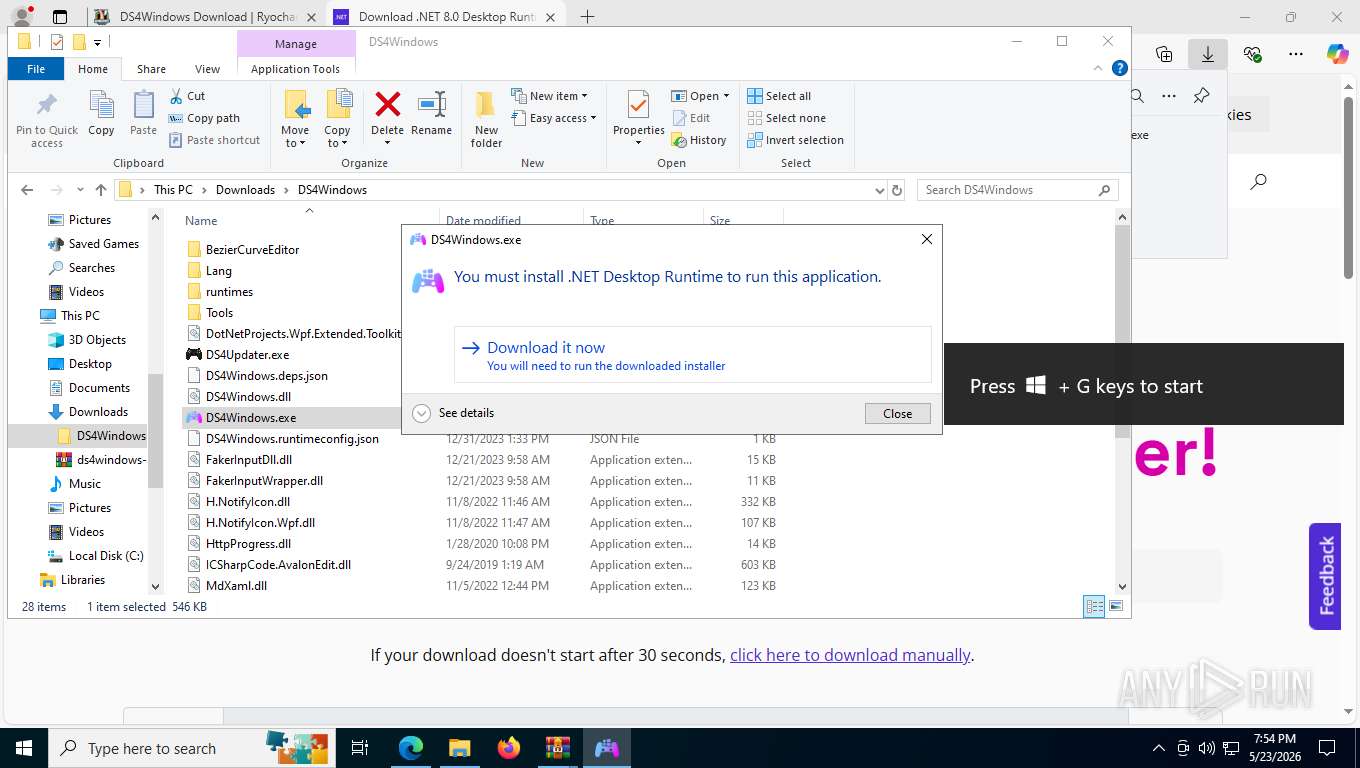
Task: Open the Open dropdown in ribbon
Action: [x=700, y=96]
